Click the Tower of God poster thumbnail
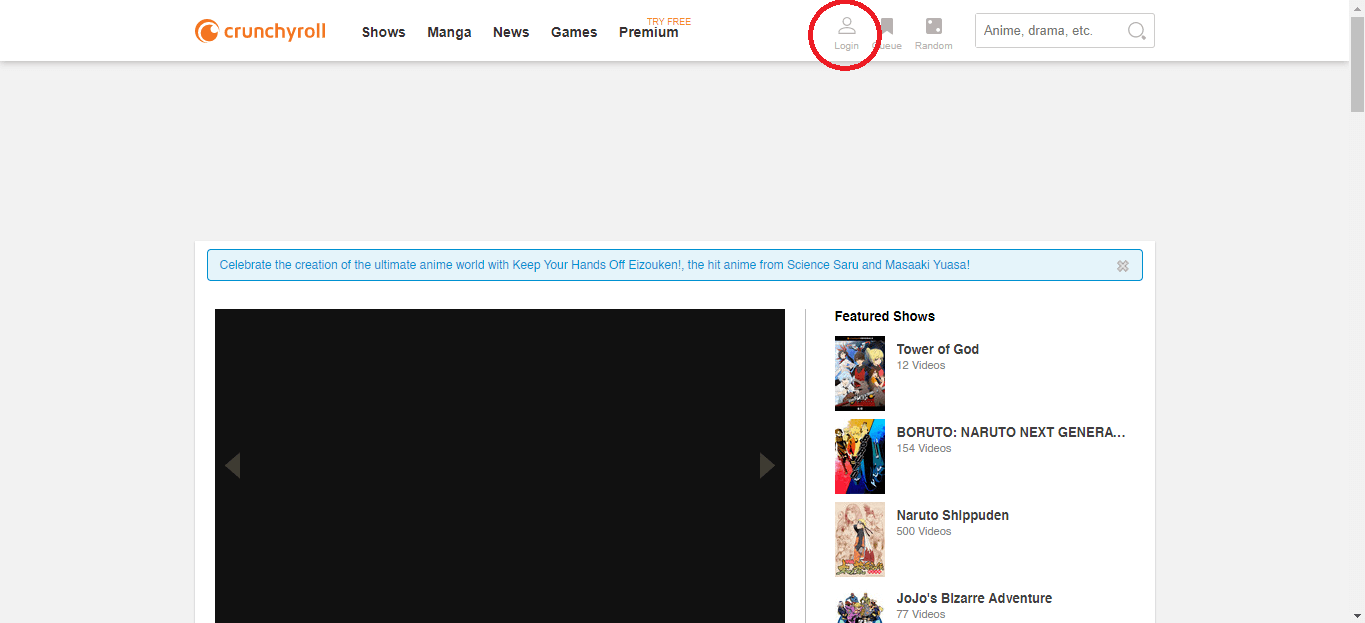1365x623 pixels. (860, 373)
